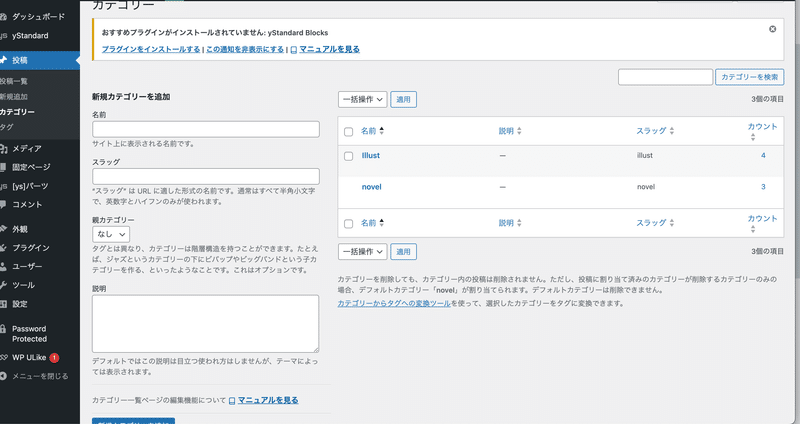The image size is (800, 424).
Task: Open the Illust category link
Action: click(x=371, y=156)
